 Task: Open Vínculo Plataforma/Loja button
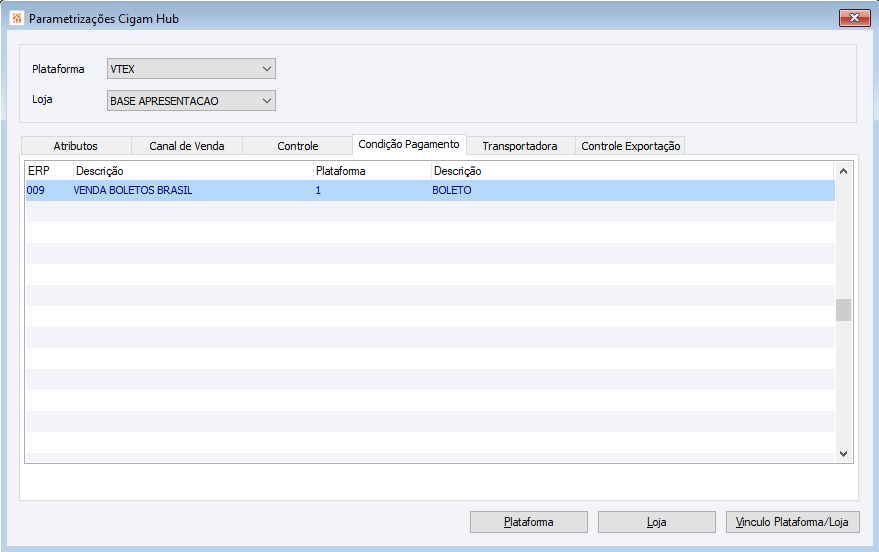(792, 522)
